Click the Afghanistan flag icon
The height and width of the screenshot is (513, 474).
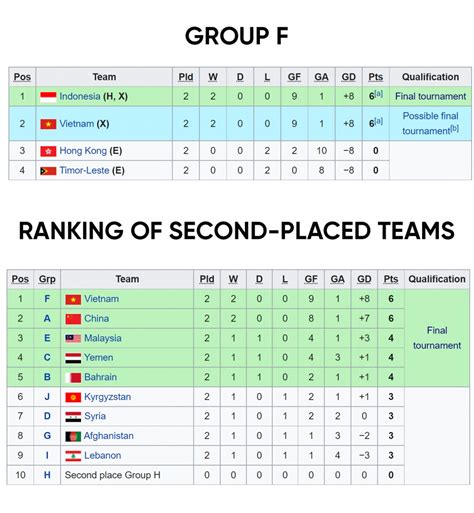(73, 436)
